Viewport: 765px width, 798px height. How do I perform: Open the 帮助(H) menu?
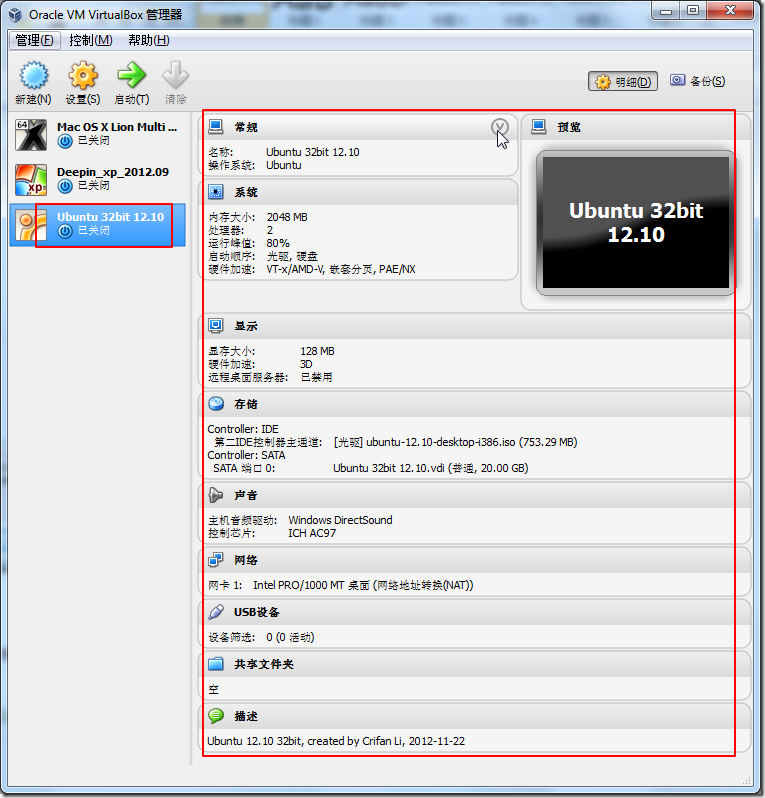click(149, 40)
